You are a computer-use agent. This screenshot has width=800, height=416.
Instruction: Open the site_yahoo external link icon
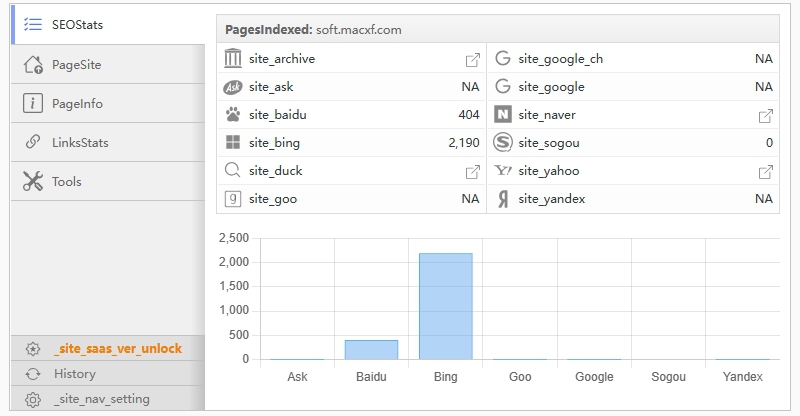[766, 171]
